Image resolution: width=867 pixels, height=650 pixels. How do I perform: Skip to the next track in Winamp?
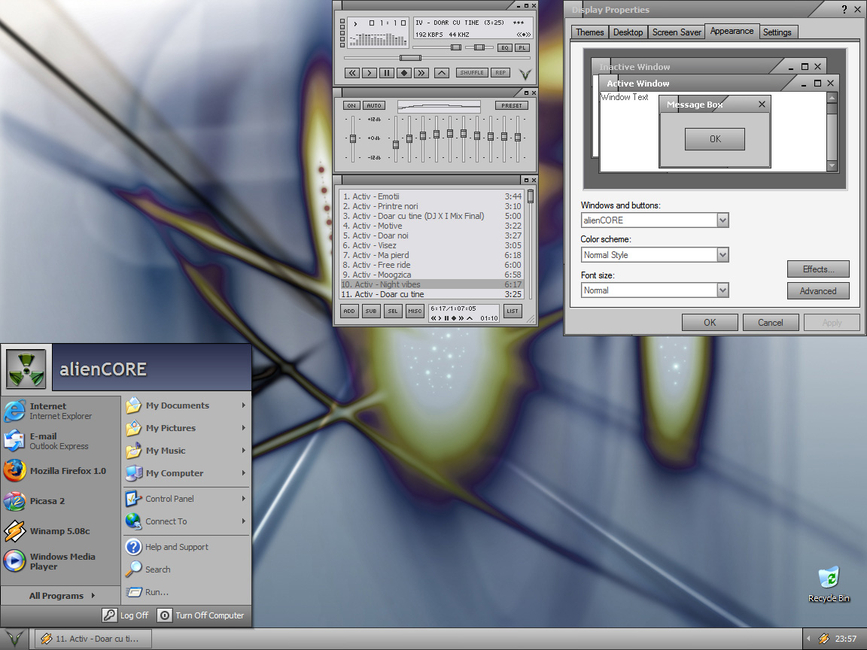click(x=422, y=73)
